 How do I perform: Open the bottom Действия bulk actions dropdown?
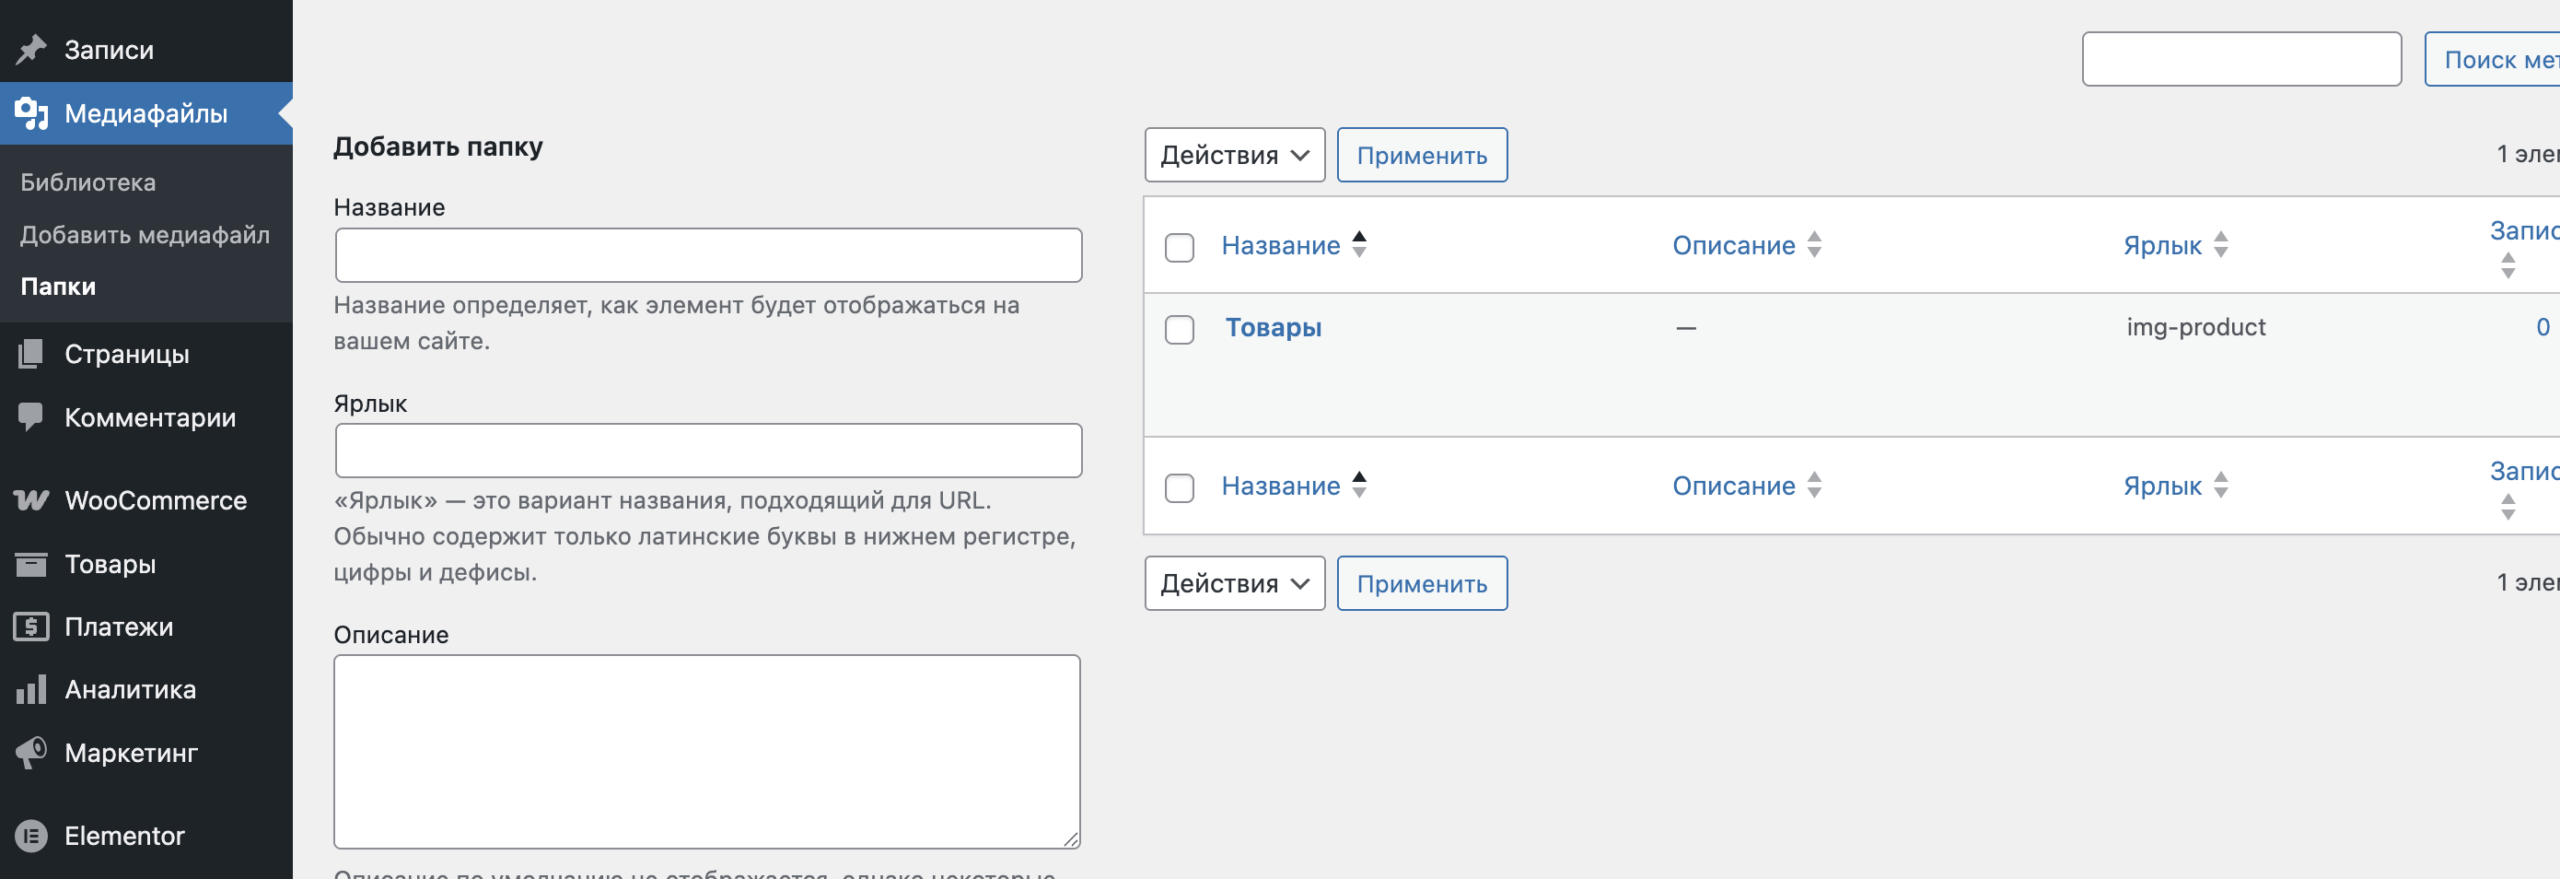click(1235, 583)
